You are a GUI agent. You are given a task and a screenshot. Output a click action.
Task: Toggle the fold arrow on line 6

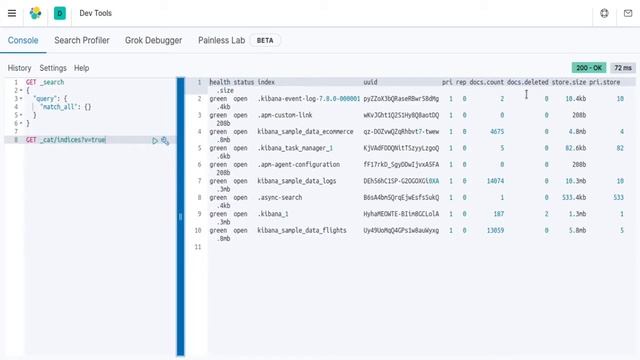tap(21, 123)
